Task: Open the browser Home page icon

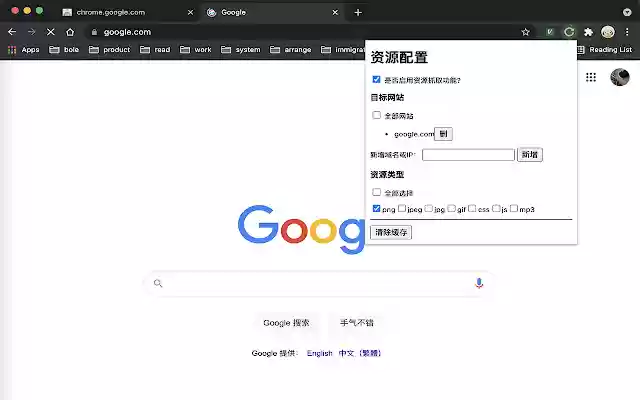Action: 70,32
